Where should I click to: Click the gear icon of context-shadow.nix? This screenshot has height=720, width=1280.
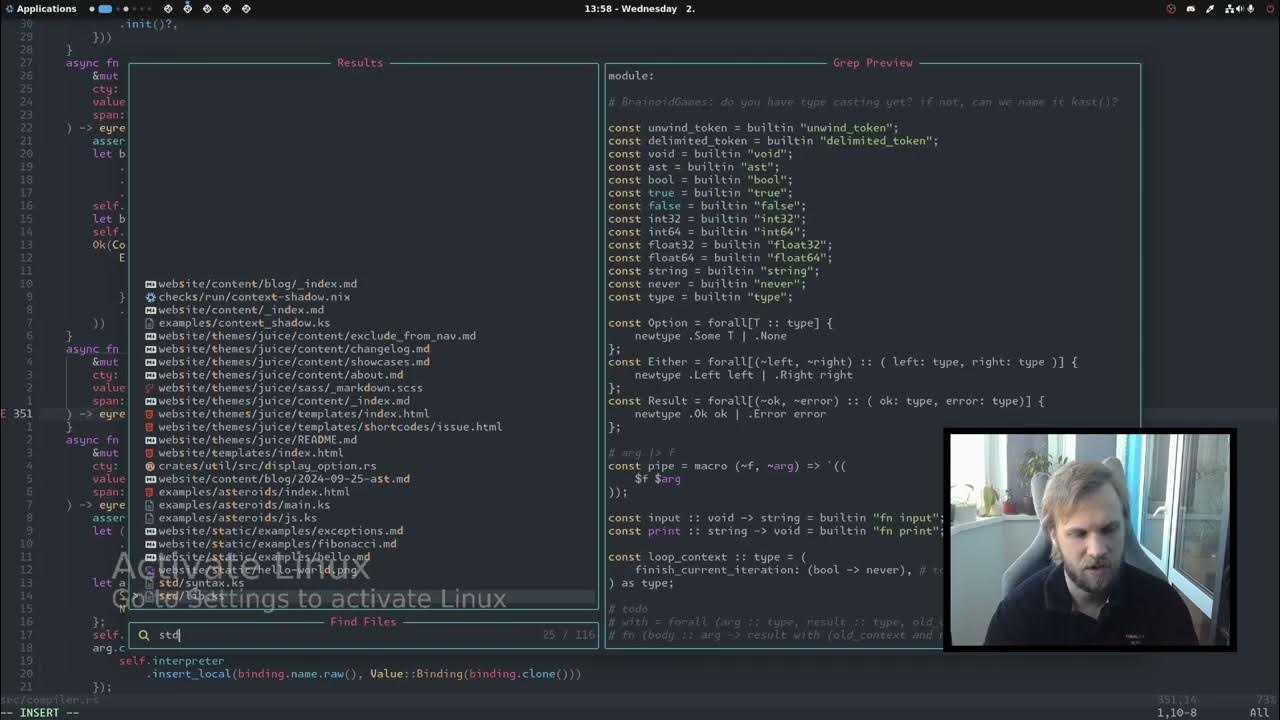(150, 297)
